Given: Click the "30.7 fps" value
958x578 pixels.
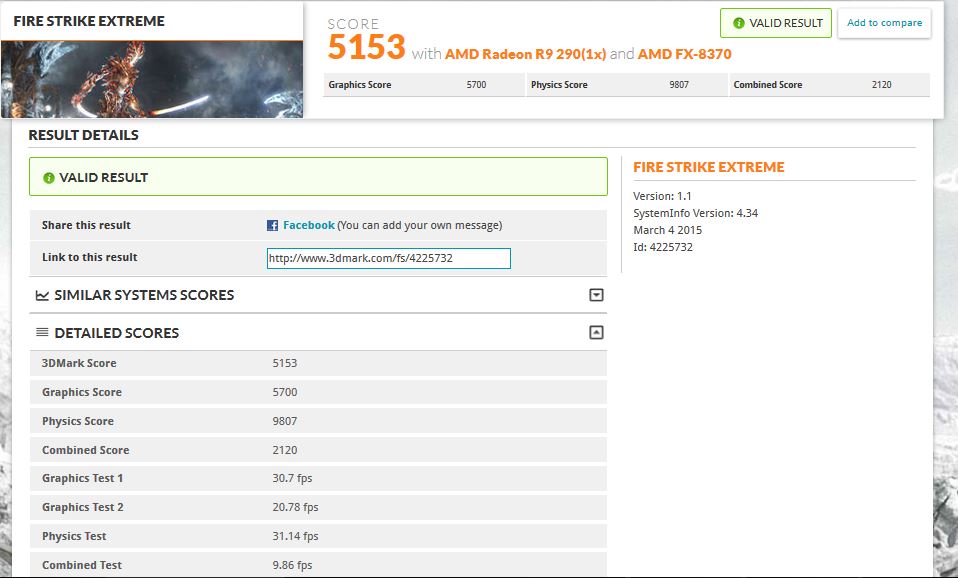Looking at the screenshot, I should [292, 478].
